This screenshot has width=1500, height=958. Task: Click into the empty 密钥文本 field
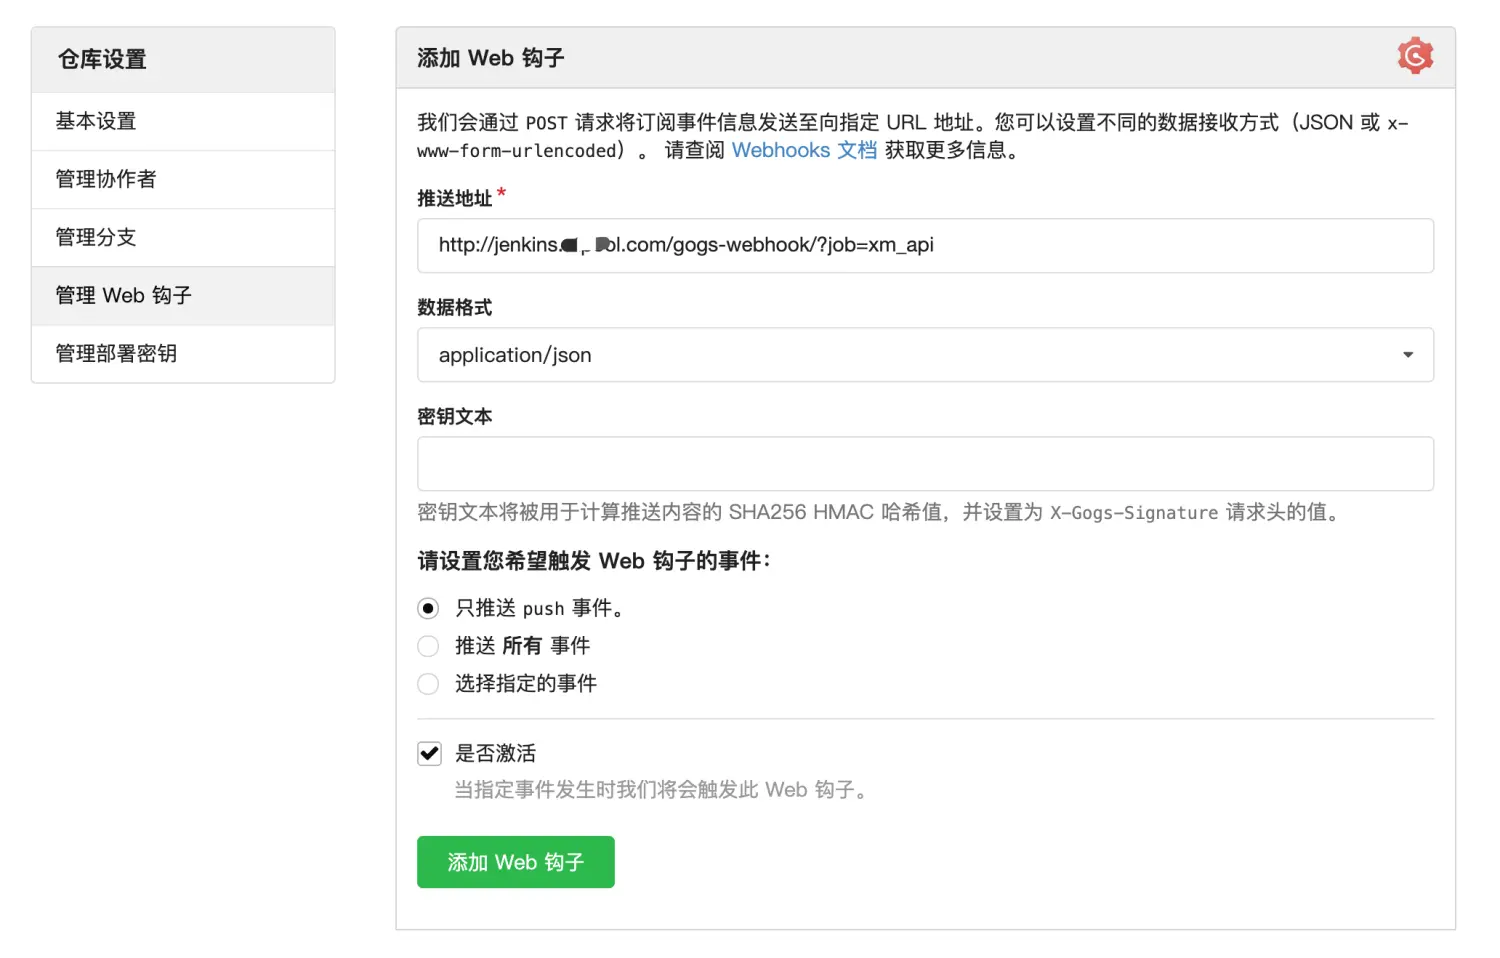click(924, 464)
